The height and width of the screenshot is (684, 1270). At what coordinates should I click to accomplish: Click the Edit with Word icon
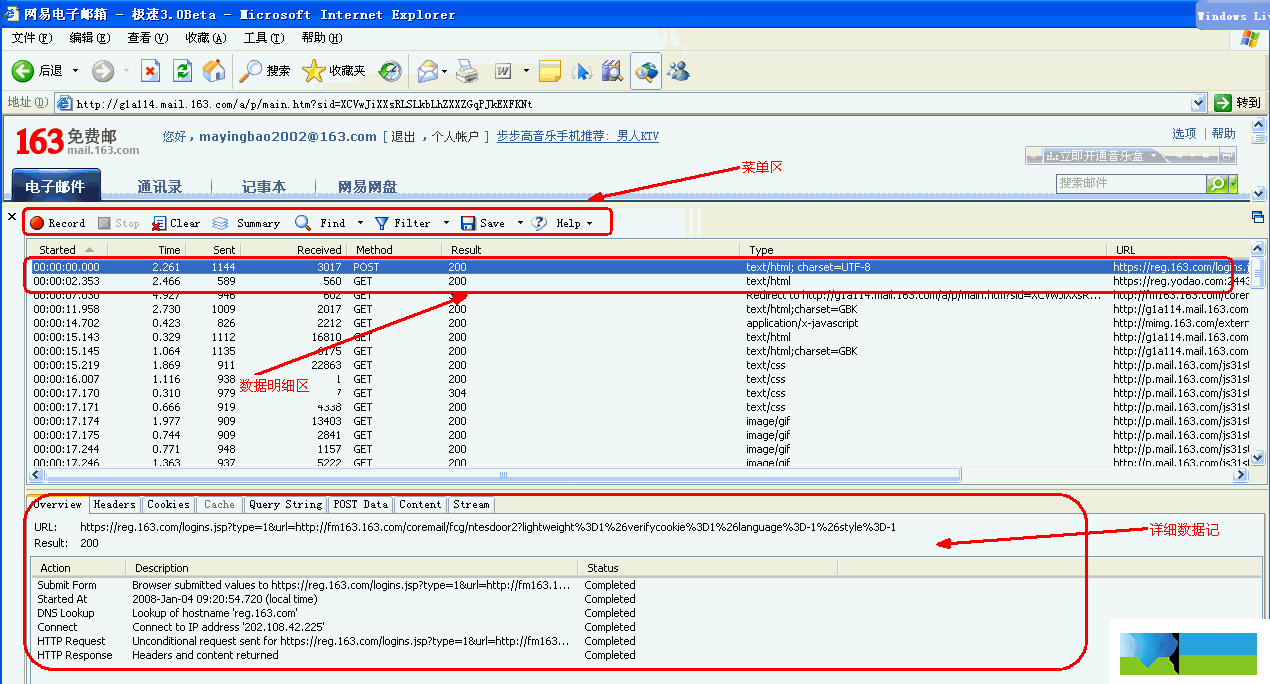503,71
